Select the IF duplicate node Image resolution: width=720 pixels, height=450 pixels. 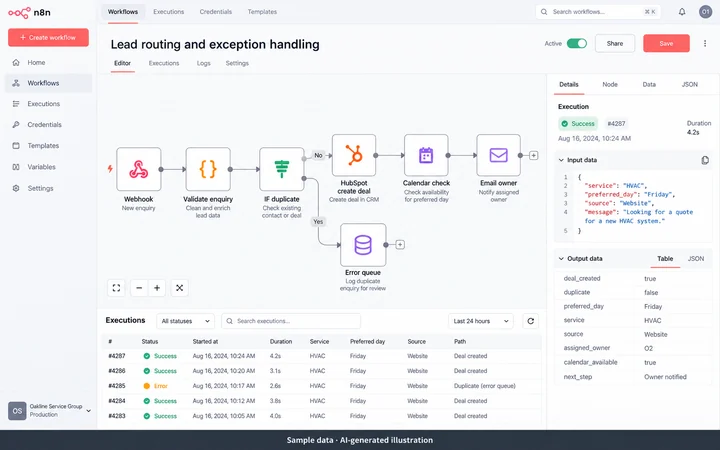point(281,169)
